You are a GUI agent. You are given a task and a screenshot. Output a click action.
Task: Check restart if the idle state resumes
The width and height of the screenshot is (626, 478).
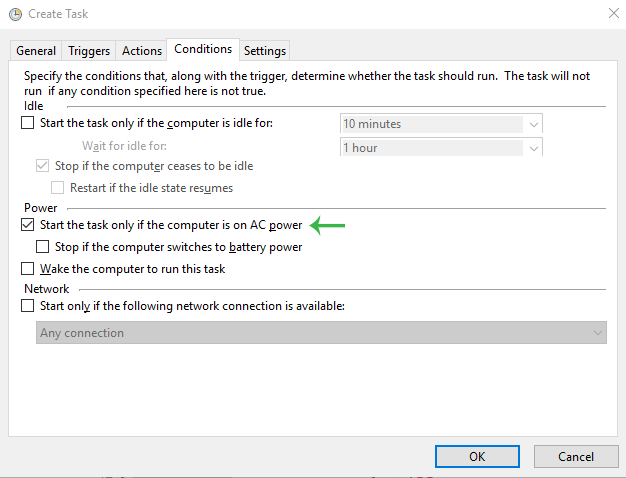(x=57, y=188)
